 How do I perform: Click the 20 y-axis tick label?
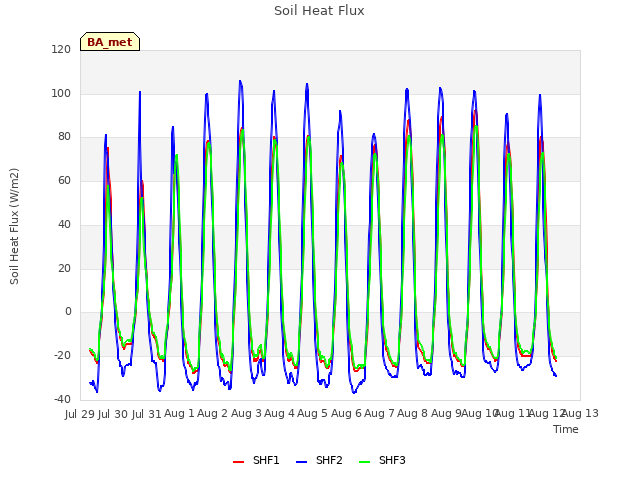tap(64, 268)
